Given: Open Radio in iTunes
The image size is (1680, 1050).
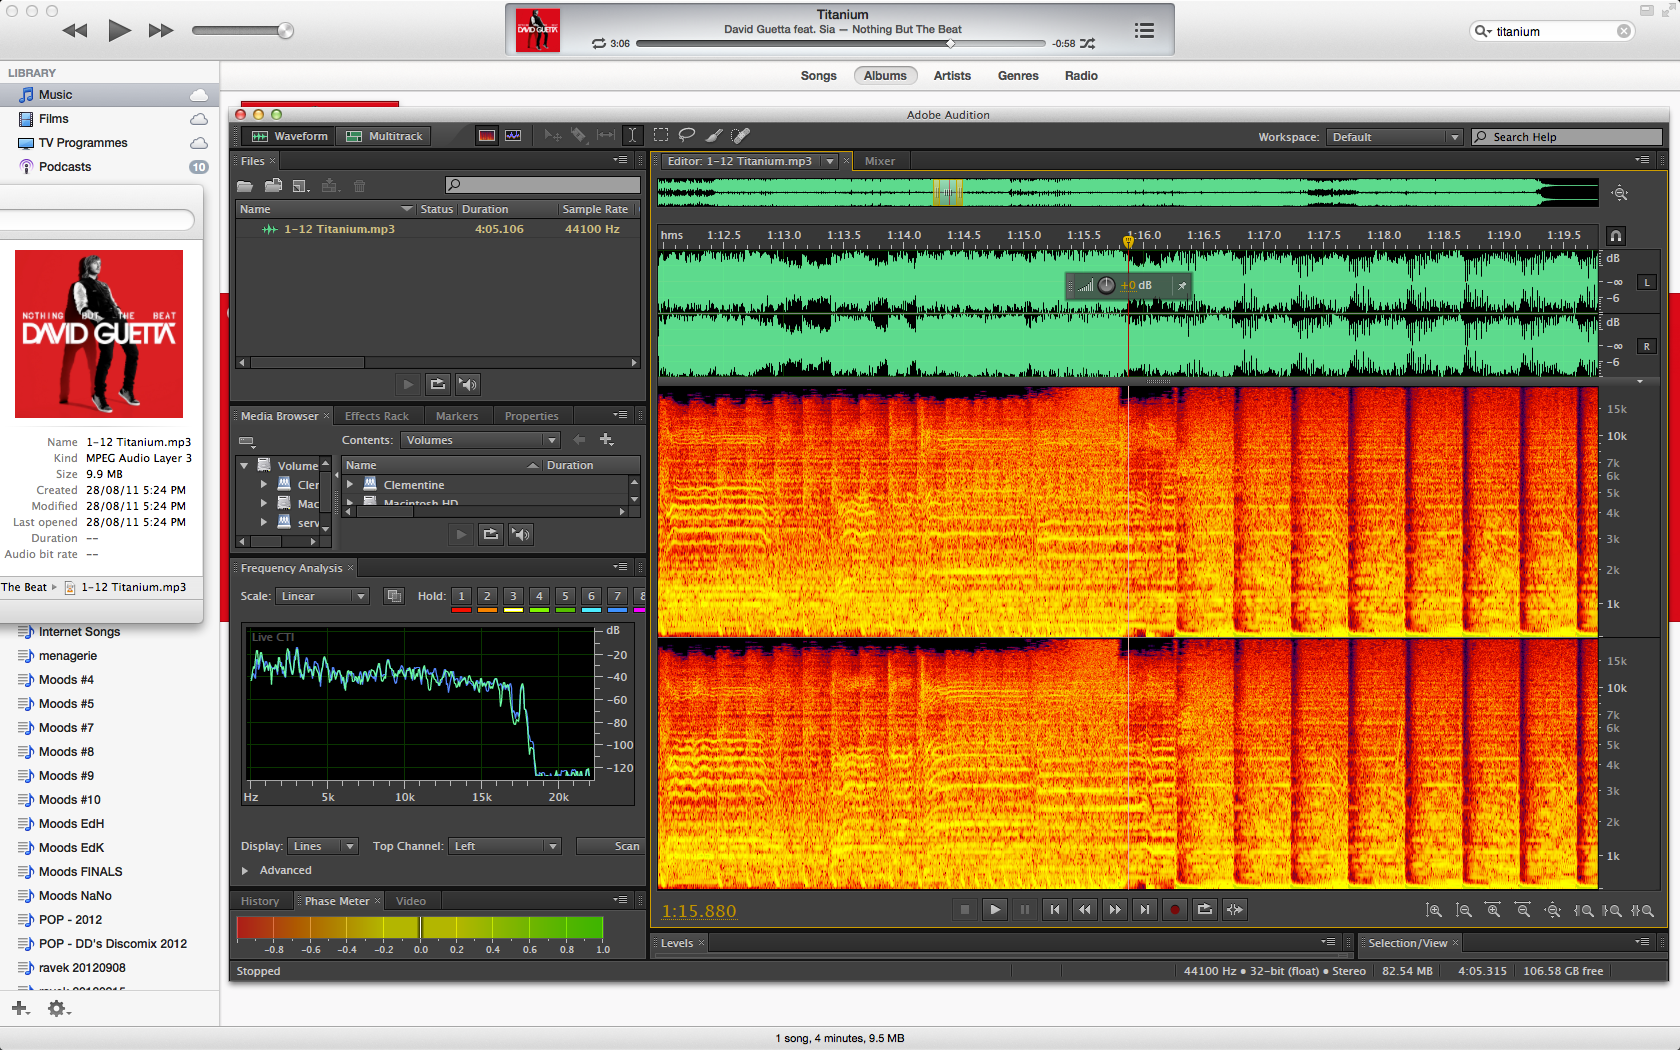Looking at the screenshot, I should (x=1081, y=76).
